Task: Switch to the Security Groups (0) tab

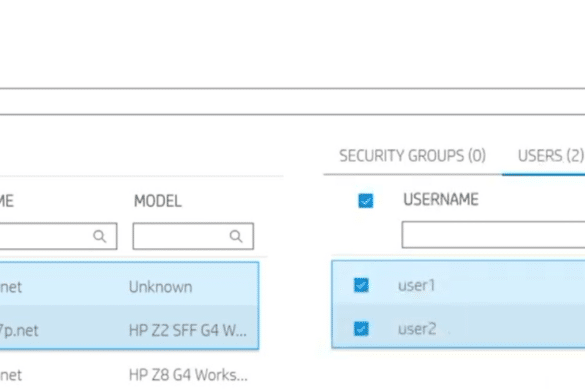Action: (x=412, y=156)
